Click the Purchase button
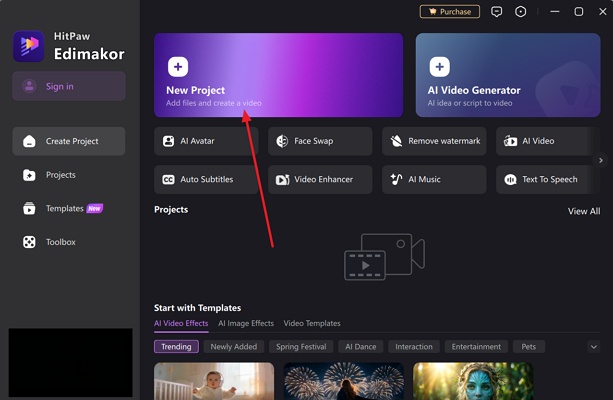The image size is (613, 400). (449, 12)
